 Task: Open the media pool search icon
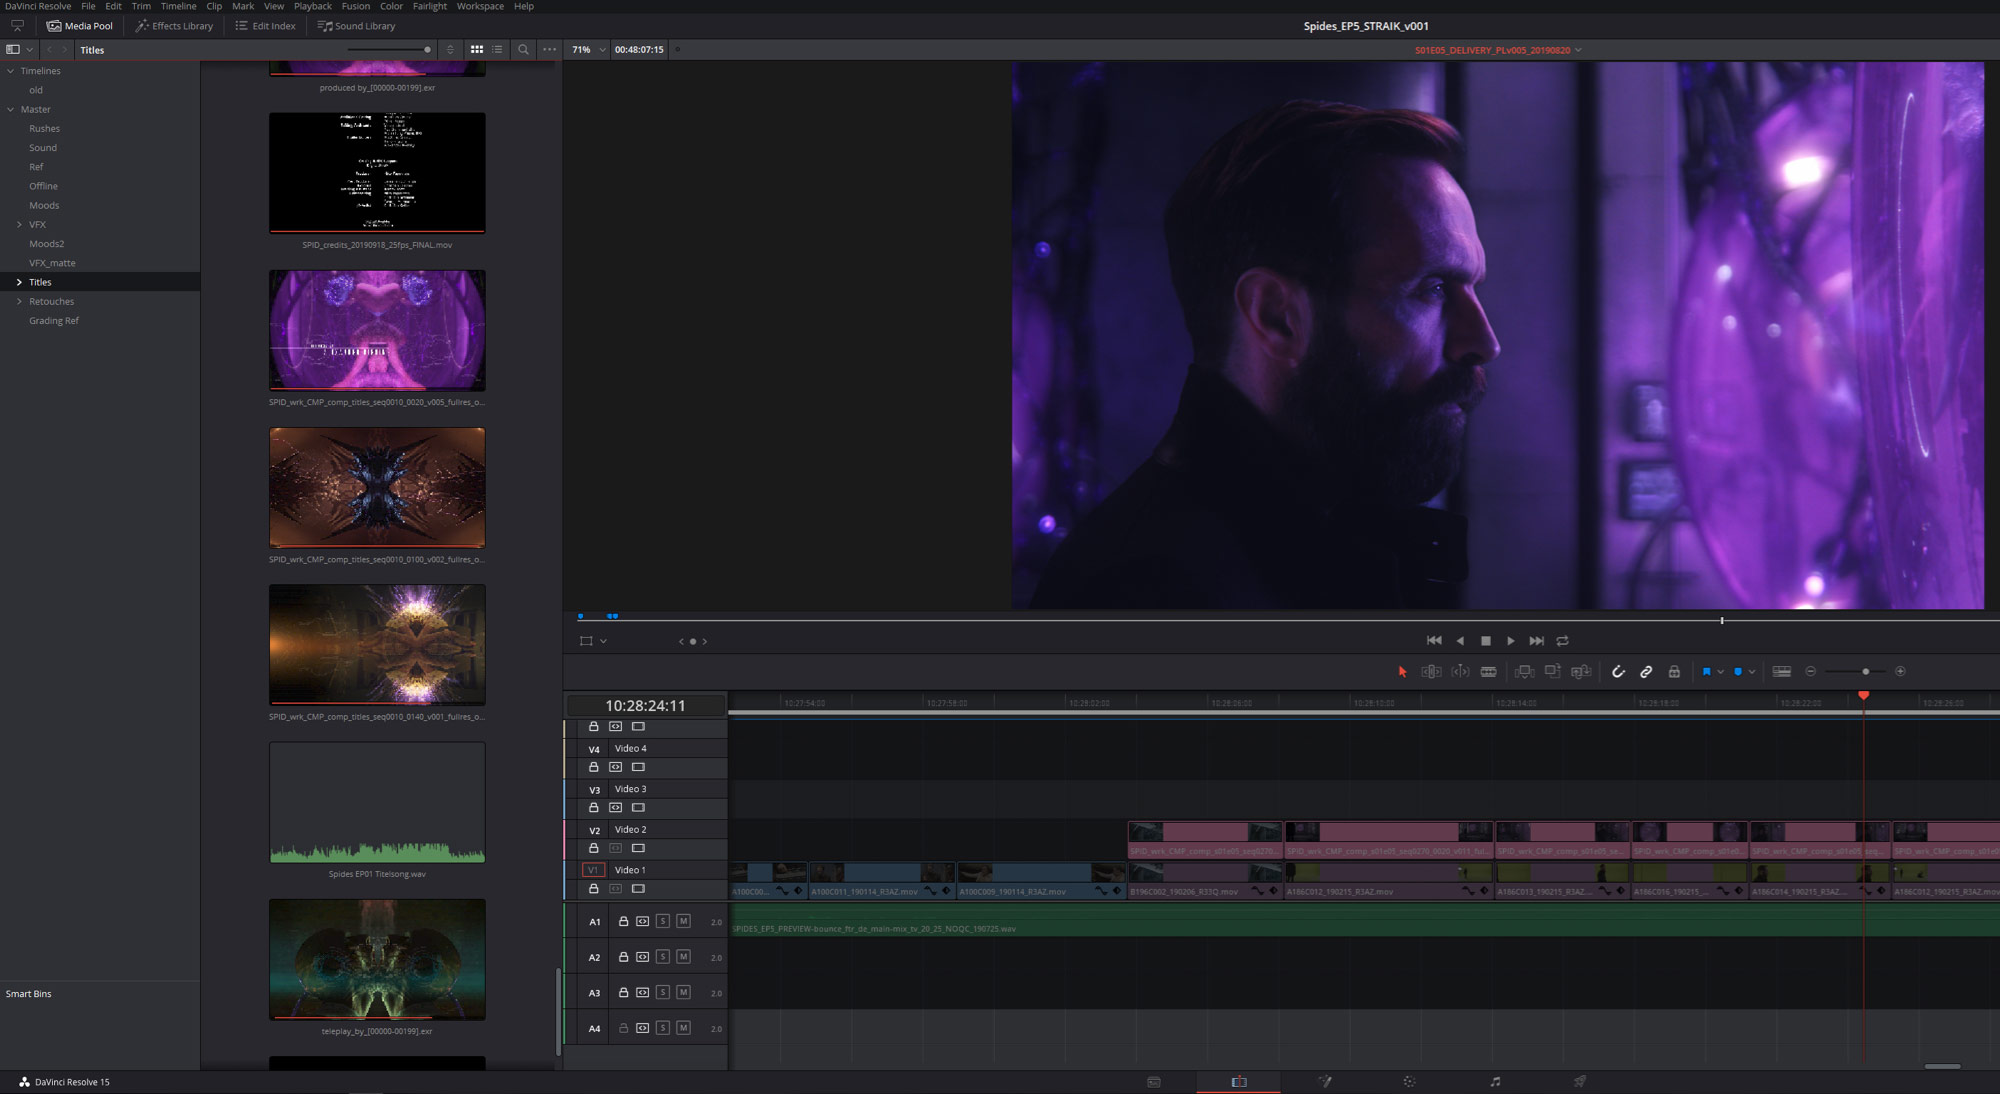click(523, 50)
